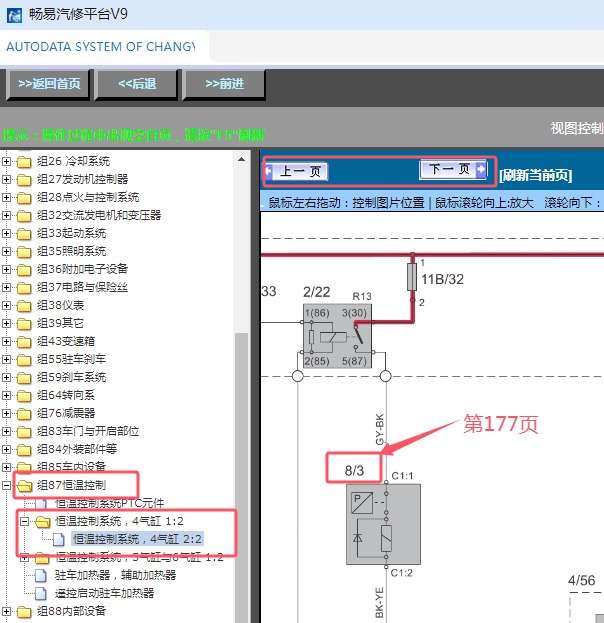
Task: Click folder icon of 组38仪表
Action: point(24,306)
